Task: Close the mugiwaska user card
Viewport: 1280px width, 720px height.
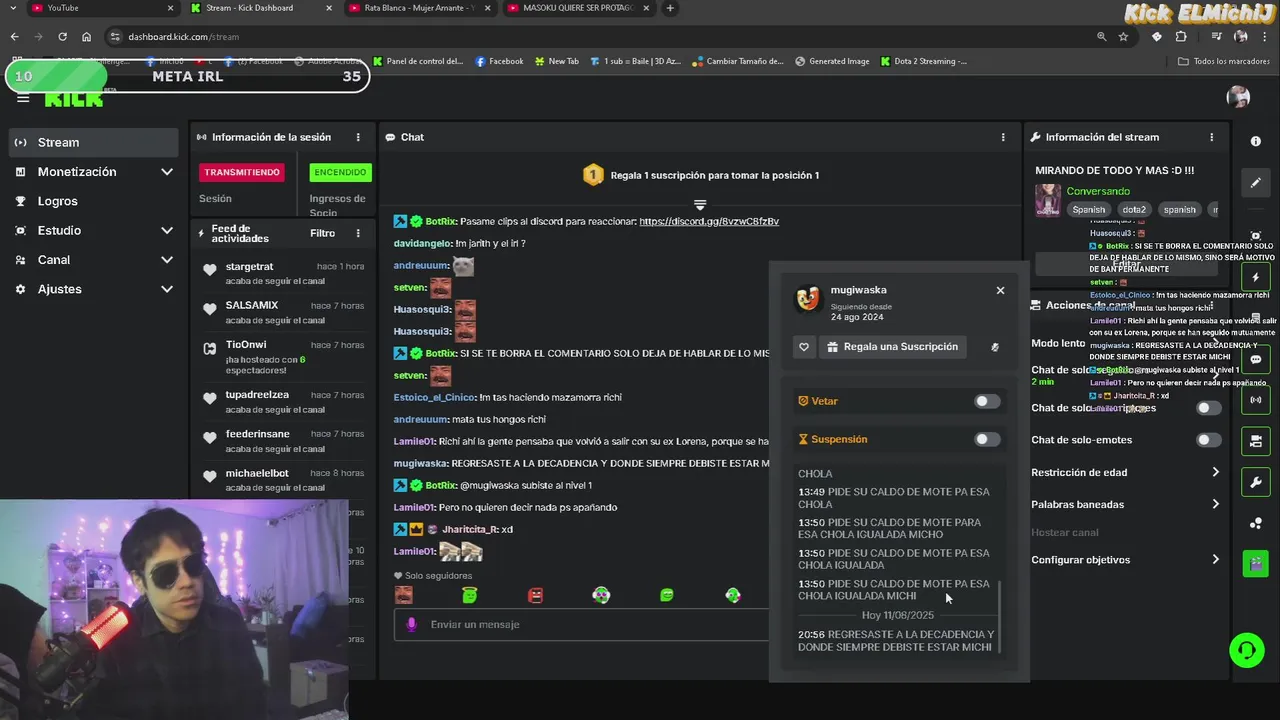Action: 1000,290
